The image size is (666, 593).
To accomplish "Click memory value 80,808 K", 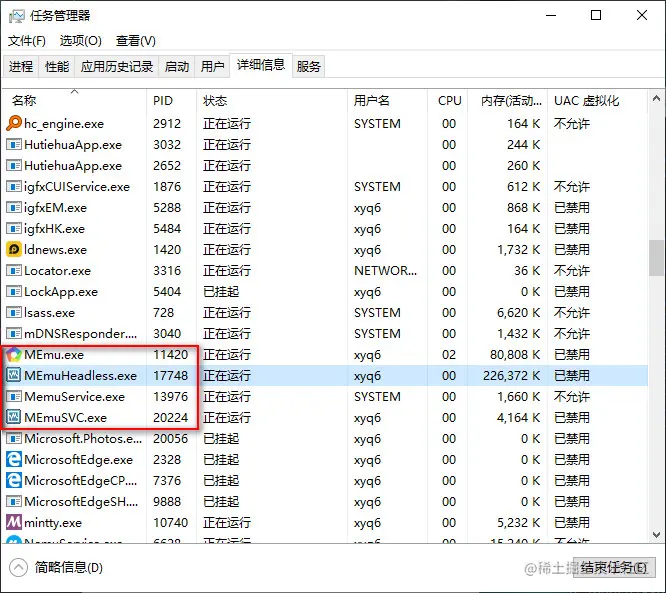I will pos(515,354).
